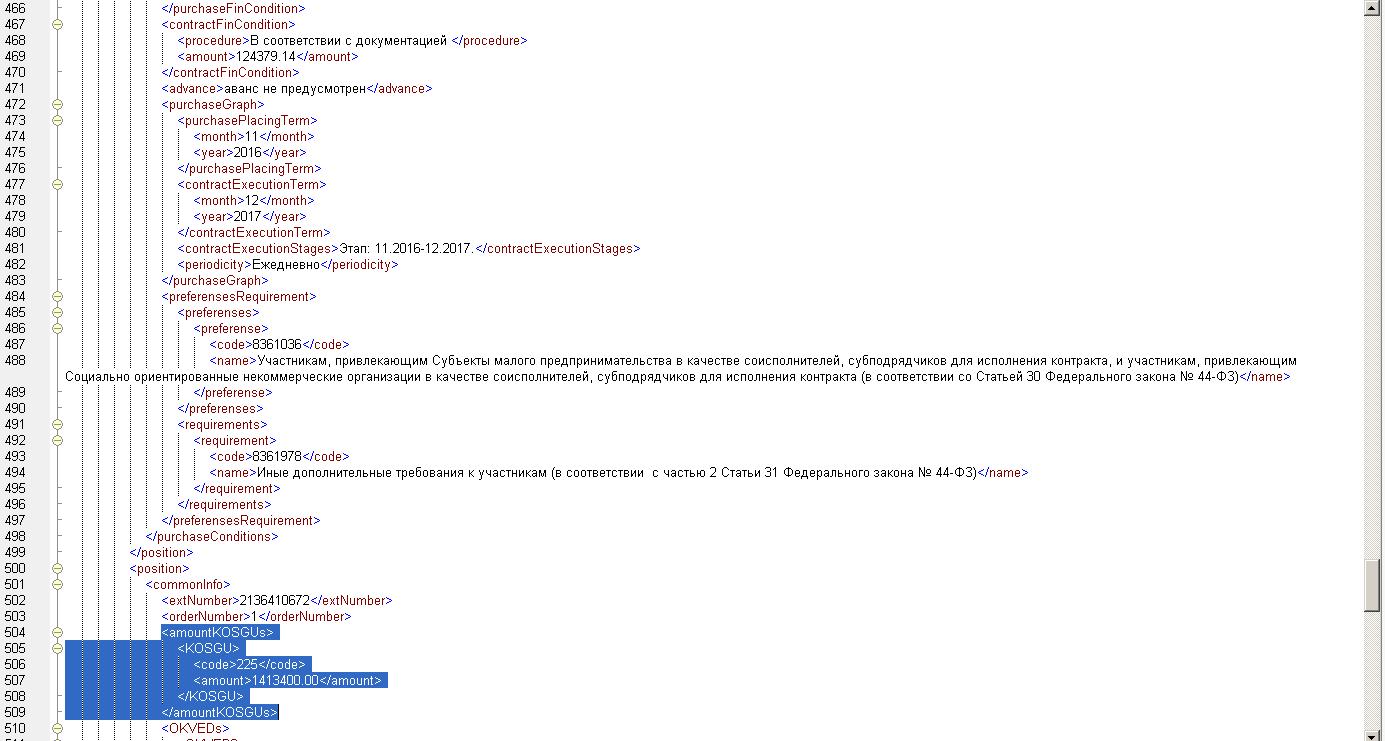Select line number 488 in the gutter
The image size is (1385, 741).
tap(15, 360)
